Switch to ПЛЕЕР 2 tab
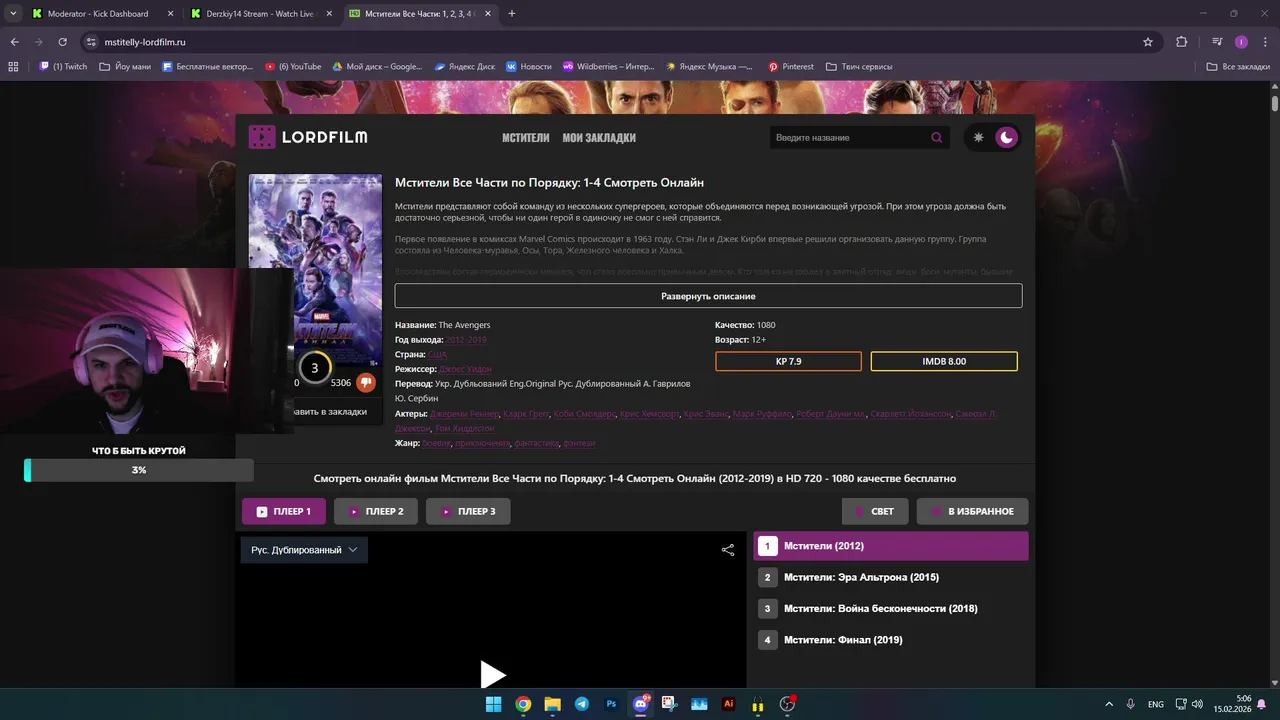The height and width of the screenshot is (720, 1280). 376,512
